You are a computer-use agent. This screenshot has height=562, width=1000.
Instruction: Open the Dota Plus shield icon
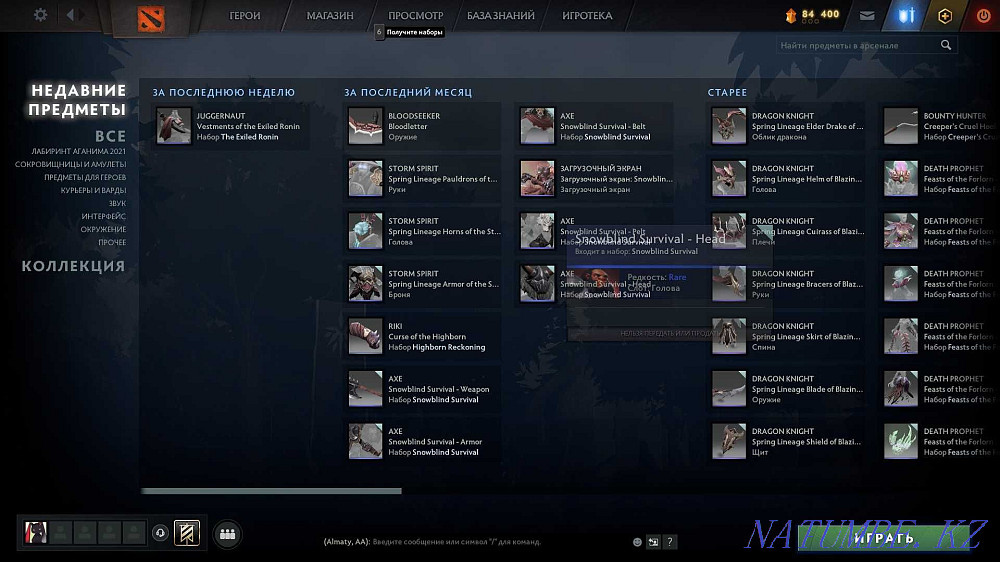tap(907, 16)
